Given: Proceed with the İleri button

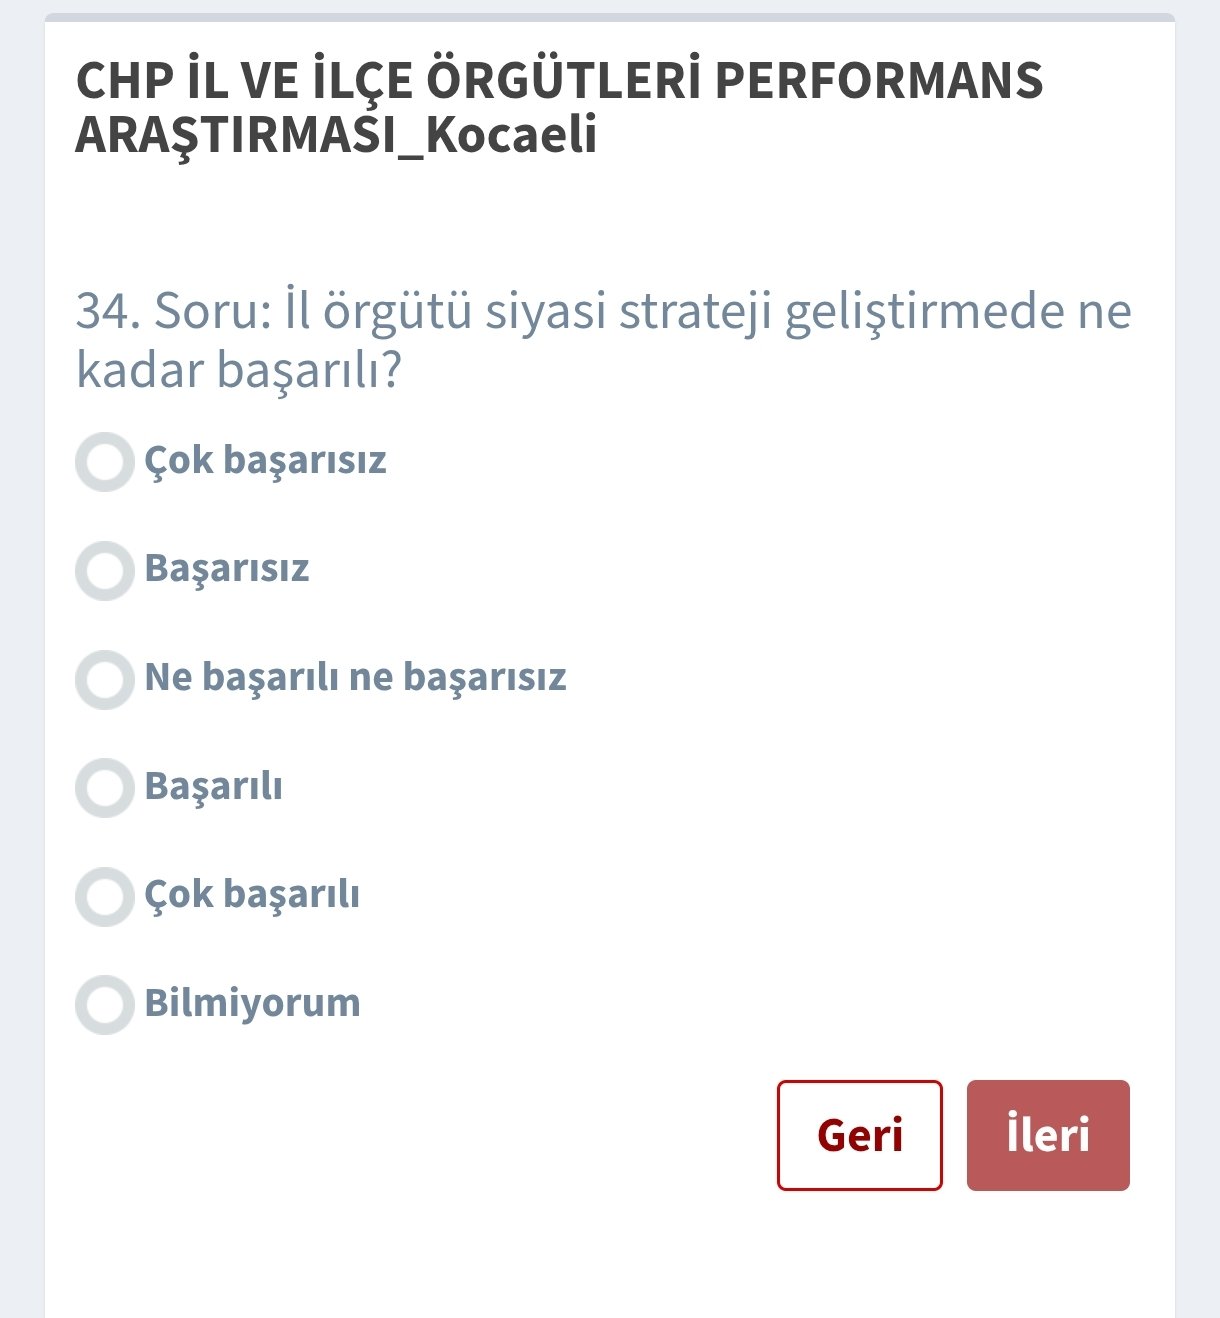Looking at the screenshot, I should tap(1048, 1135).
